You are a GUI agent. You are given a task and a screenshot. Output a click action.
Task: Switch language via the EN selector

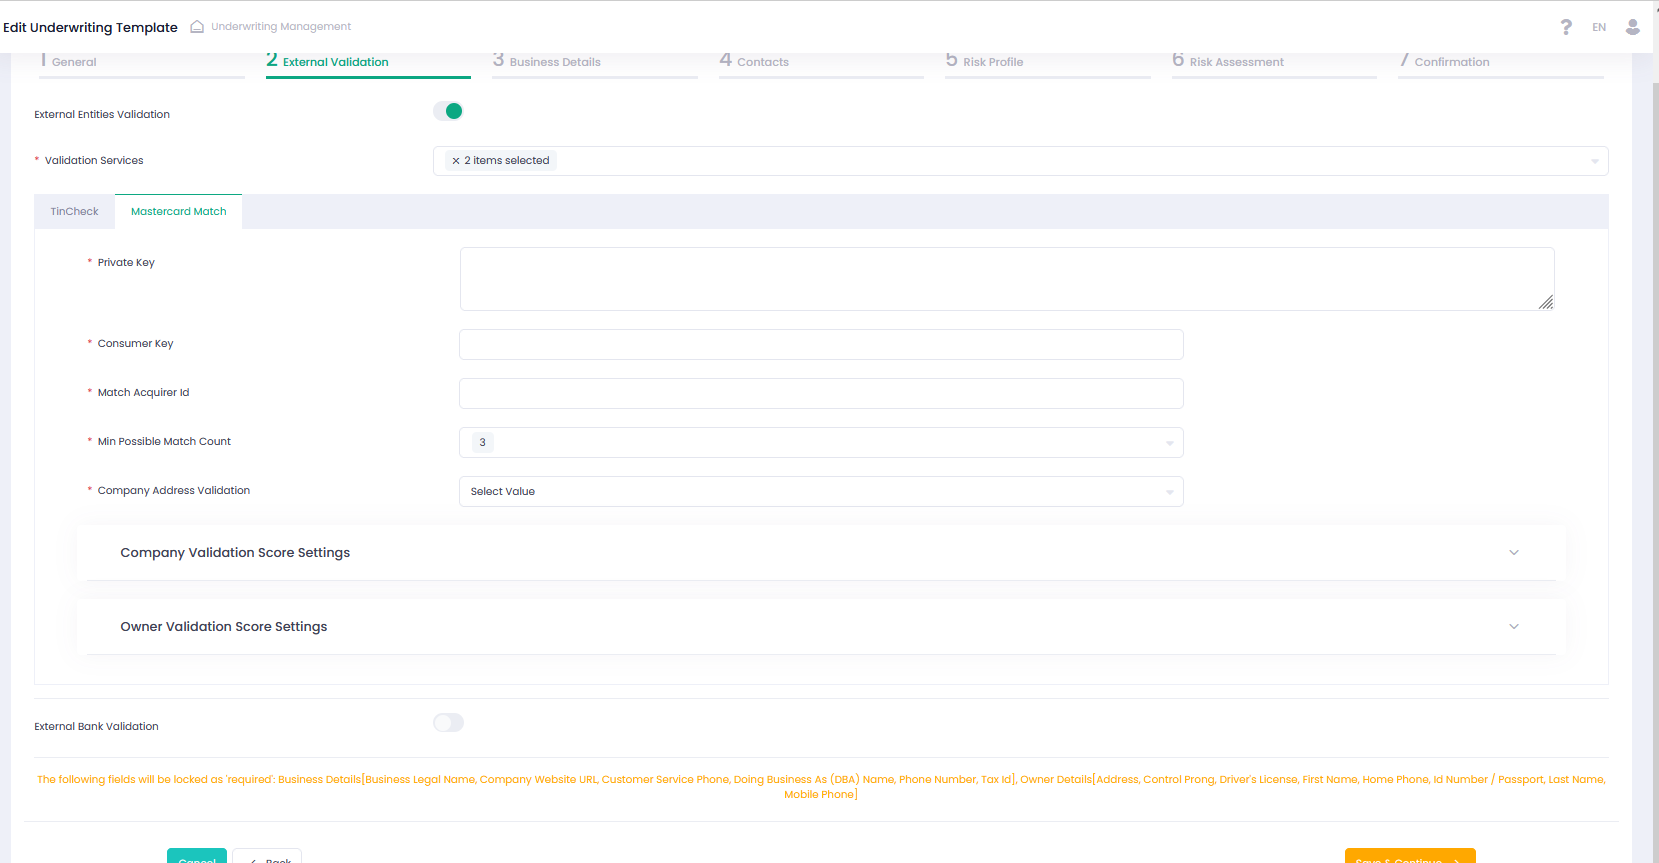coord(1599,27)
